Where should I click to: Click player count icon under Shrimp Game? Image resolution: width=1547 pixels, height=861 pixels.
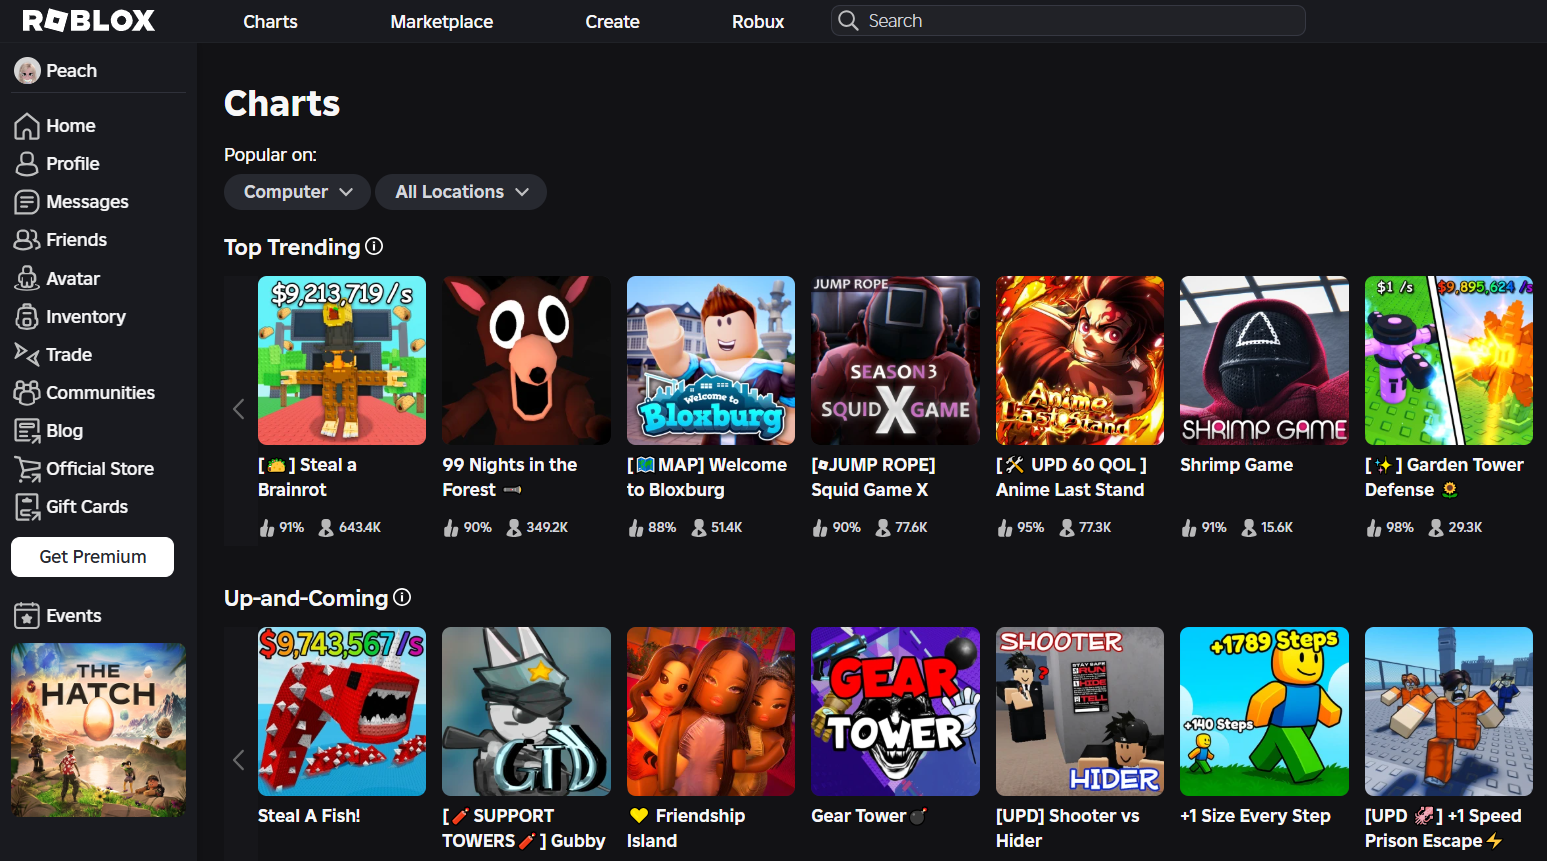(x=1249, y=527)
